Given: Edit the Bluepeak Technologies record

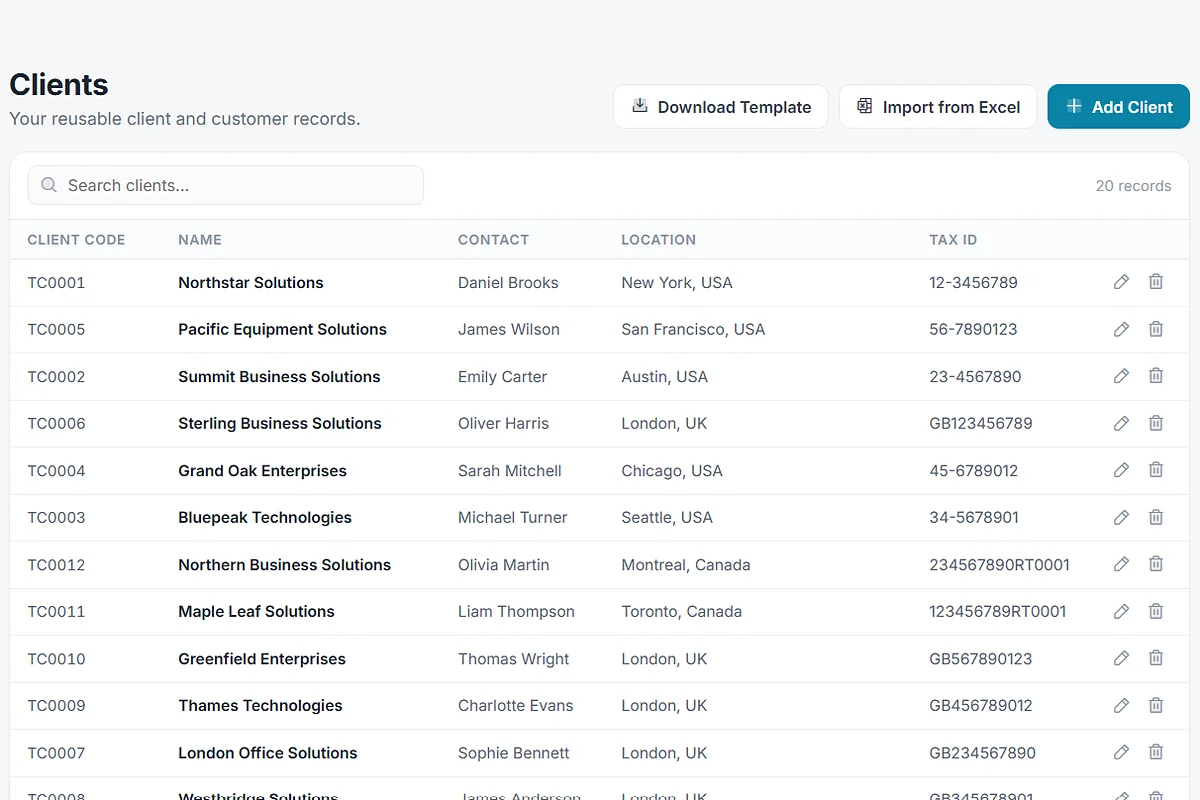Looking at the screenshot, I should point(1121,517).
